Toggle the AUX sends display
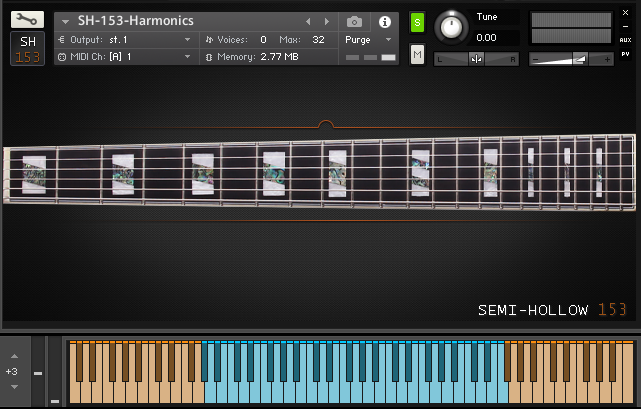 point(625,39)
